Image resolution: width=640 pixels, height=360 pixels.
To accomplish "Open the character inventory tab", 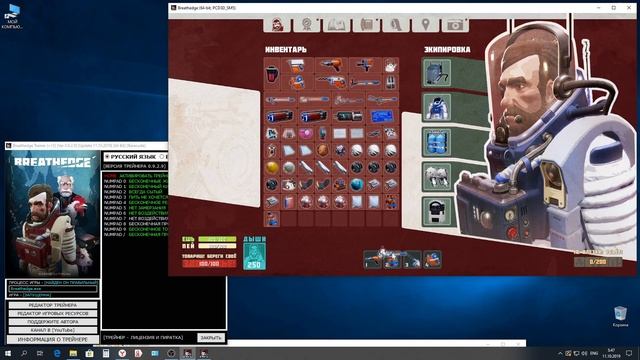I will [278, 24].
